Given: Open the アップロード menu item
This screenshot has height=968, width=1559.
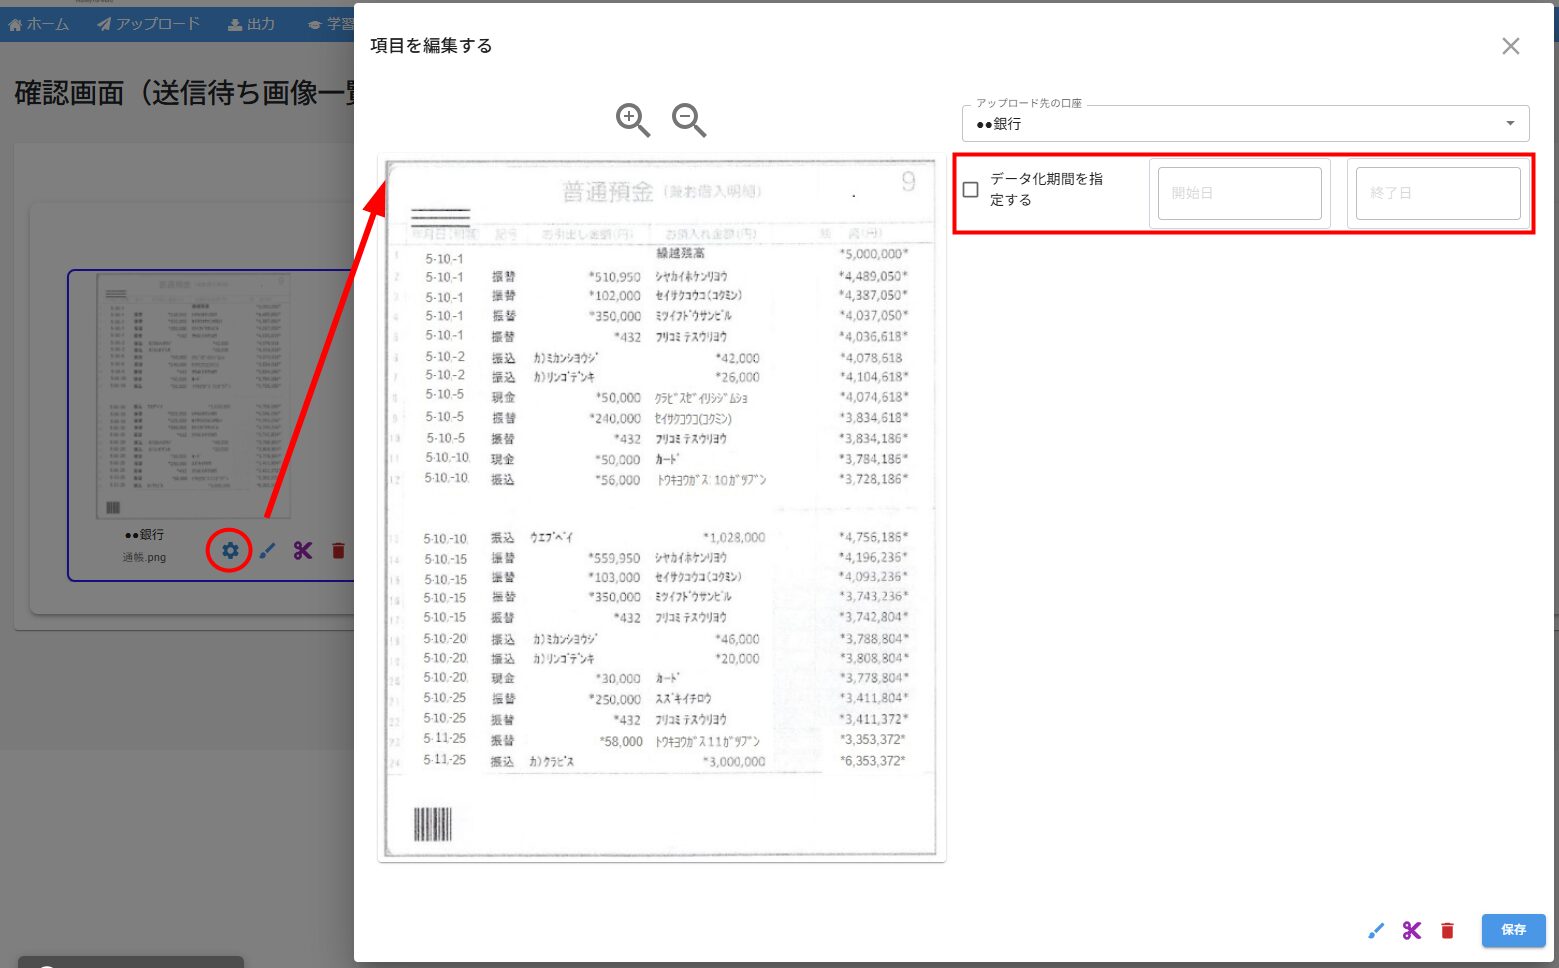Looking at the screenshot, I should pyautogui.click(x=148, y=24).
